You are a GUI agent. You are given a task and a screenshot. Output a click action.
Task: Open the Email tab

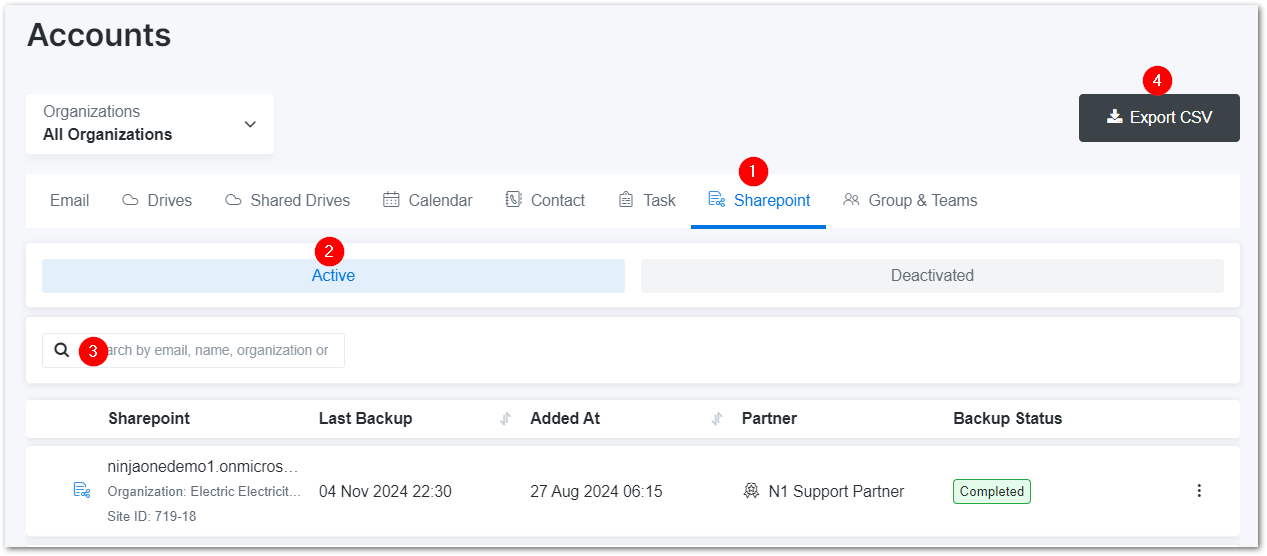[x=69, y=200]
